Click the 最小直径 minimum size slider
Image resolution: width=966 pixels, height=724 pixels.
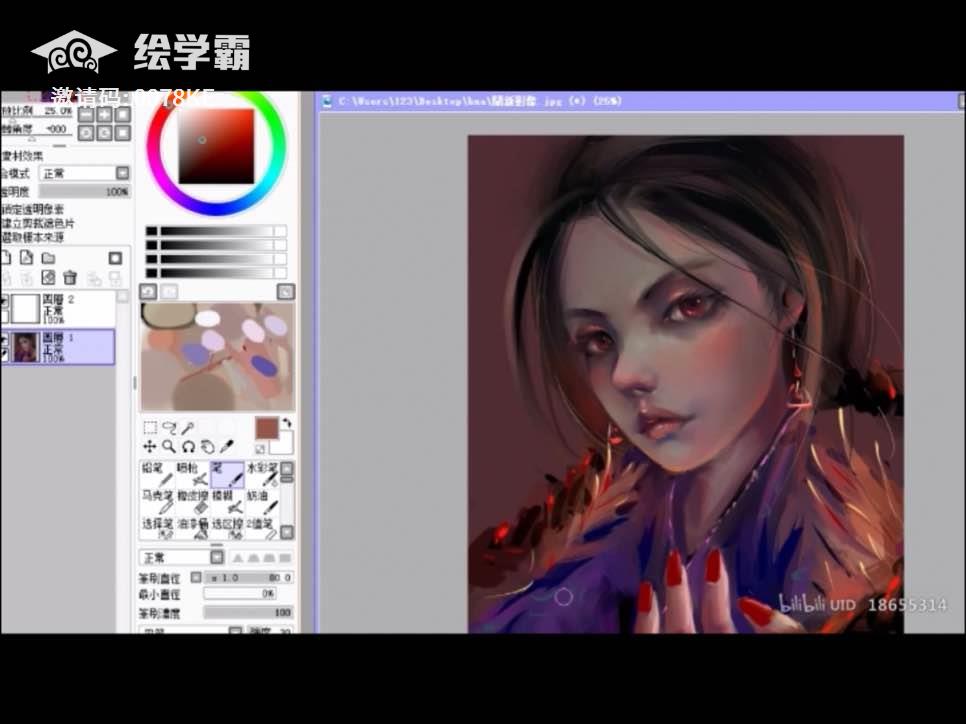pyautogui.click(x=240, y=594)
